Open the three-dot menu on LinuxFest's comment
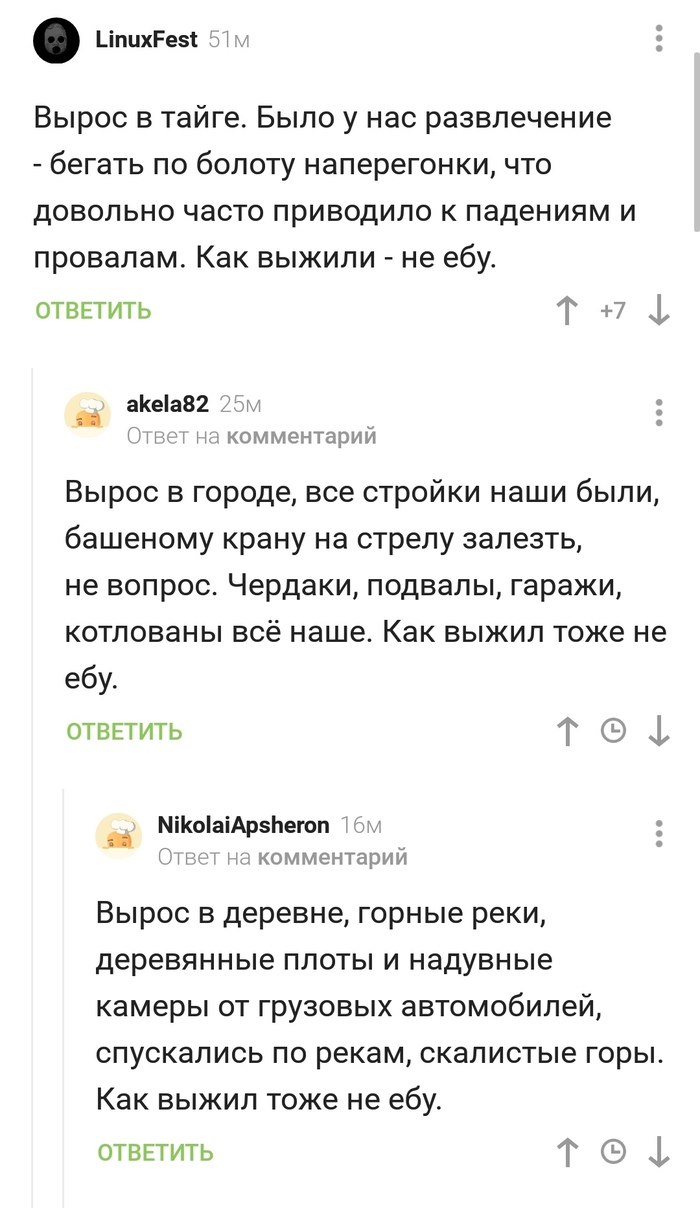 click(x=657, y=38)
